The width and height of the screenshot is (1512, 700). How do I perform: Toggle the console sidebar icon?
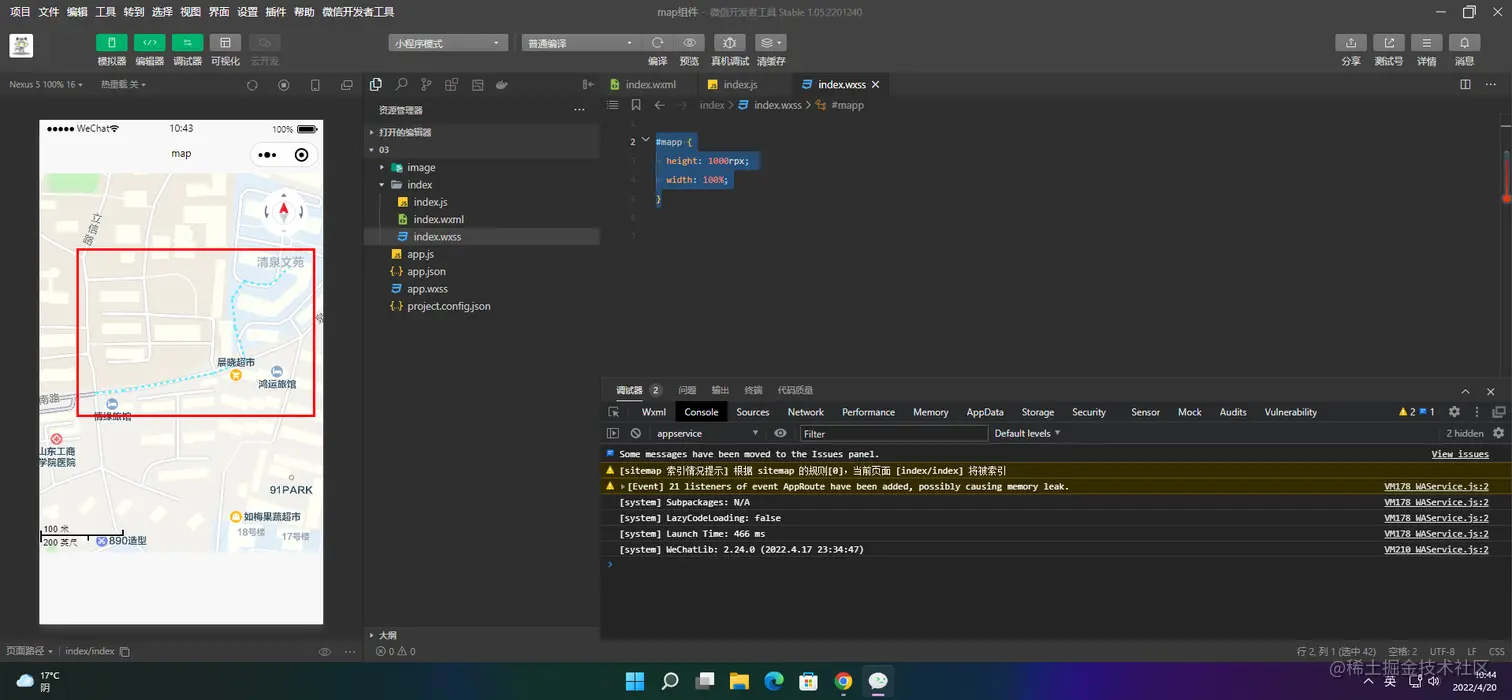pyautogui.click(x=613, y=433)
